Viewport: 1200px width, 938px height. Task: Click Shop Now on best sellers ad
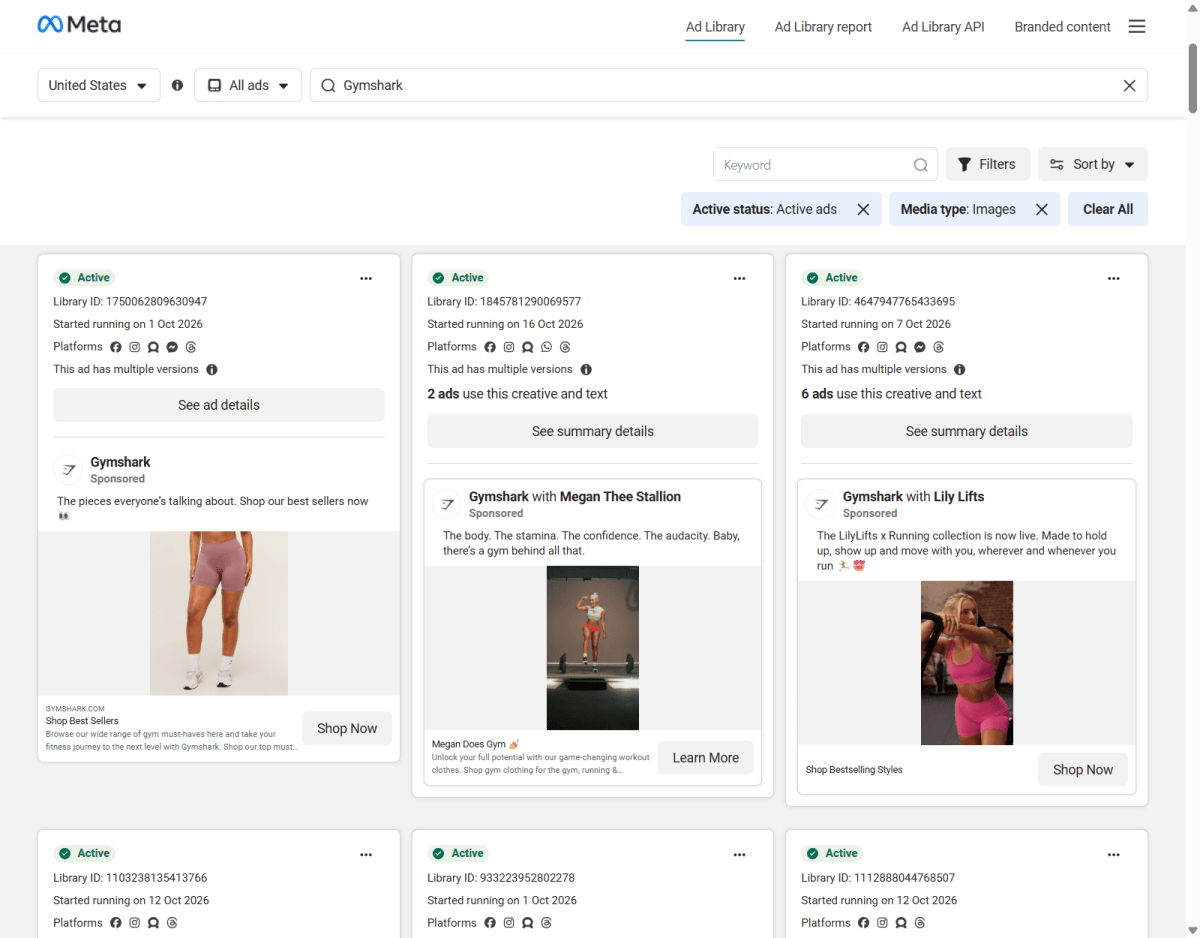click(347, 728)
